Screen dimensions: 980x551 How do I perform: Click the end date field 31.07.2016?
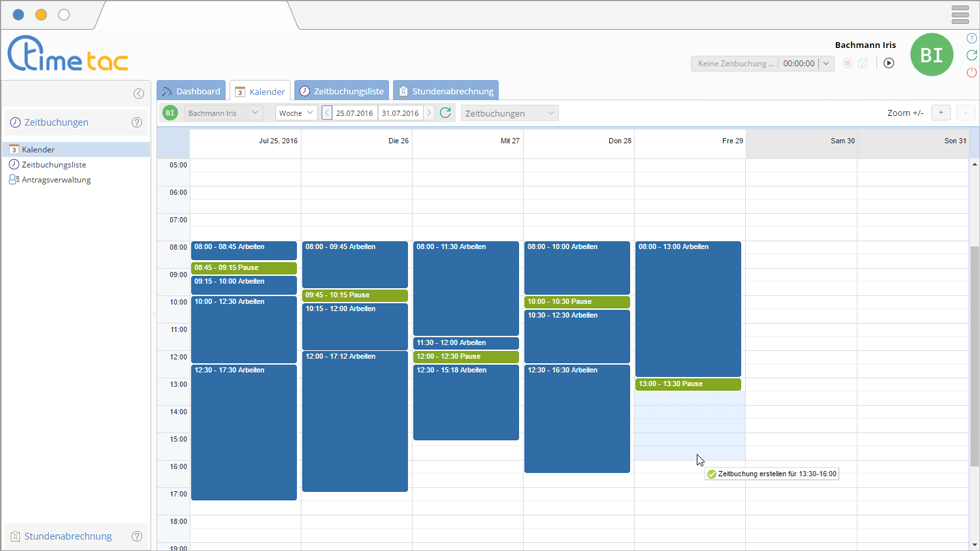[400, 113]
